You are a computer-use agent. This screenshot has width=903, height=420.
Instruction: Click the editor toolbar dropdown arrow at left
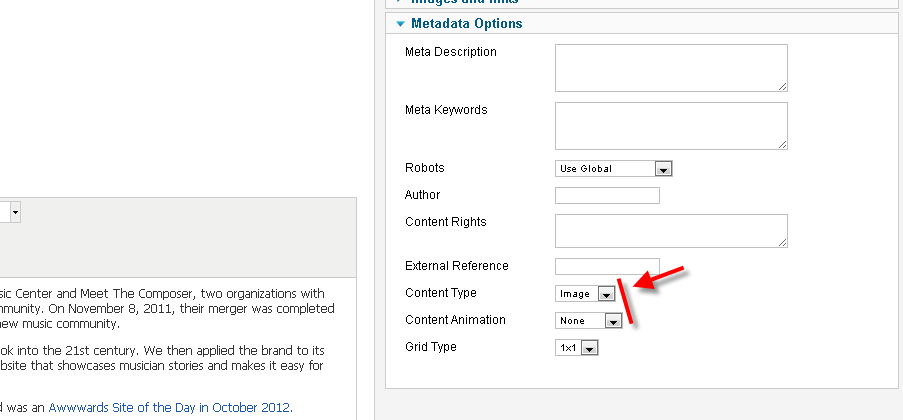pyautogui.click(x=16, y=212)
